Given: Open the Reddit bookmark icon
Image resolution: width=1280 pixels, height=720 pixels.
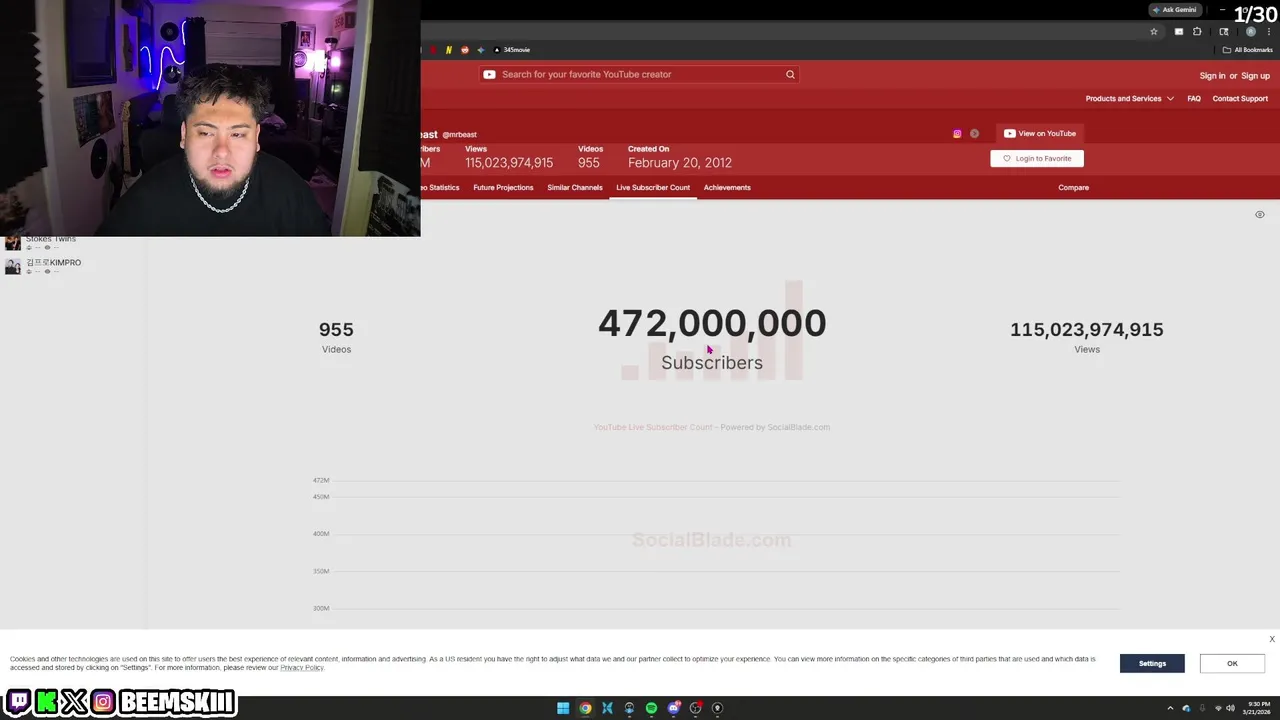Looking at the screenshot, I should (464, 50).
